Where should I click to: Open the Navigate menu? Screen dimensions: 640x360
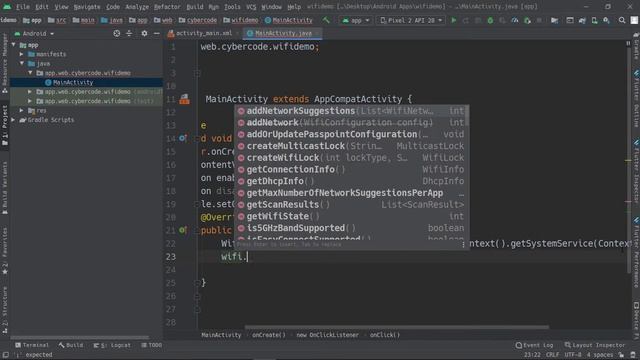pos(87,7)
